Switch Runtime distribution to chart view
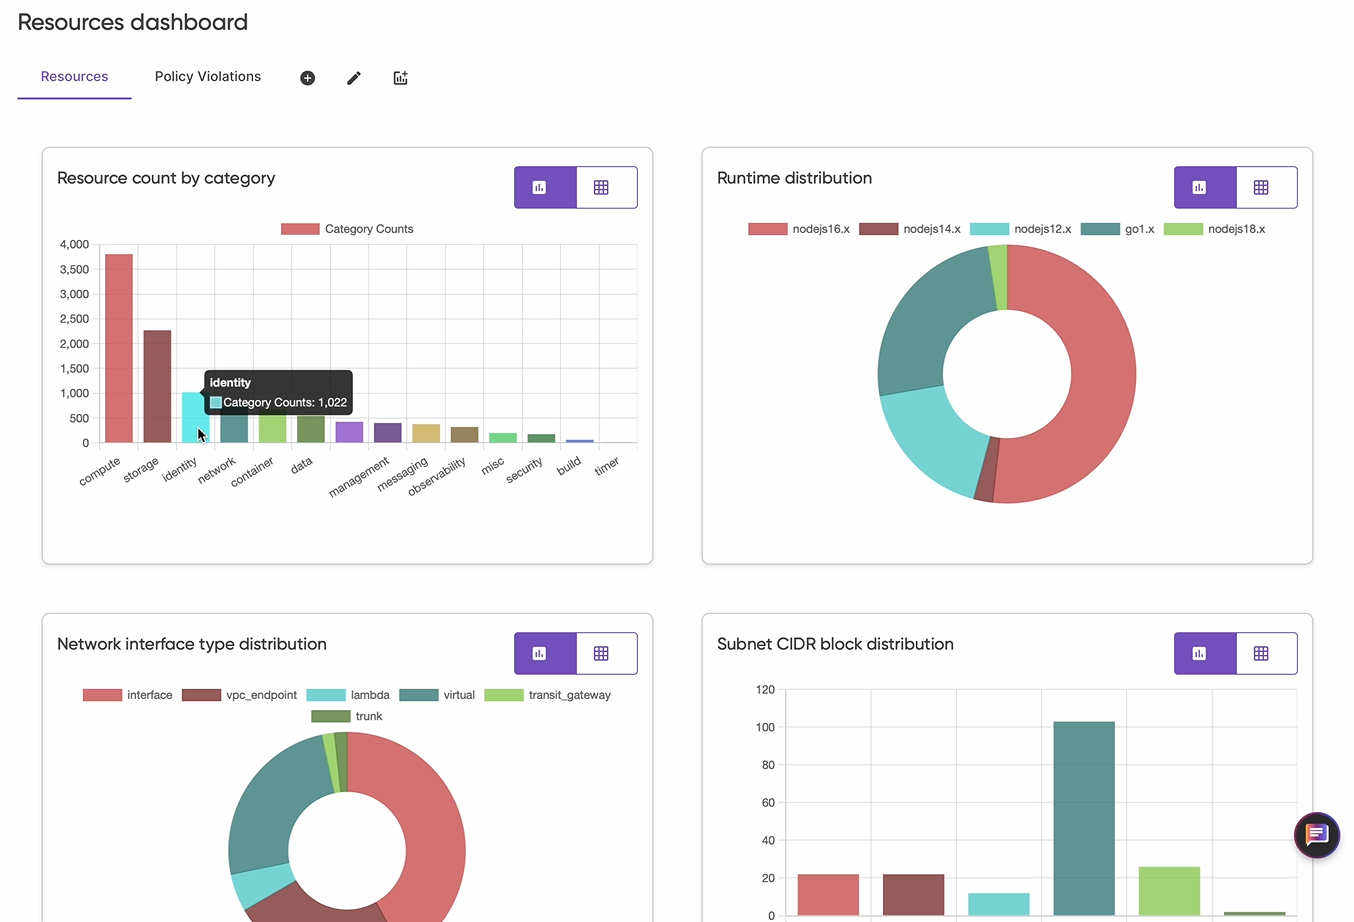This screenshot has width=1354, height=922. 1205,187
